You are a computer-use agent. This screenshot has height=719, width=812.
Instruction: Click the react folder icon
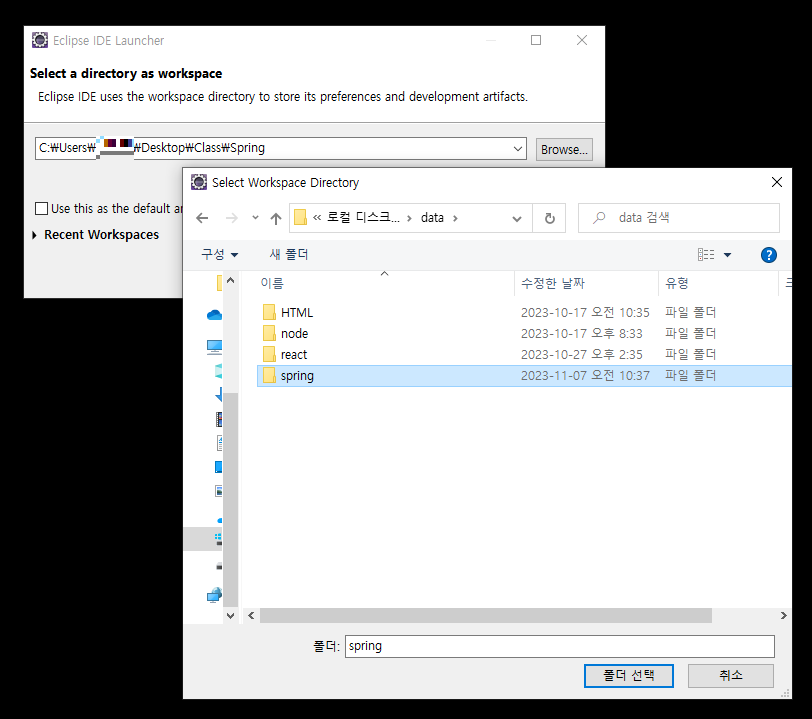click(269, 354)
